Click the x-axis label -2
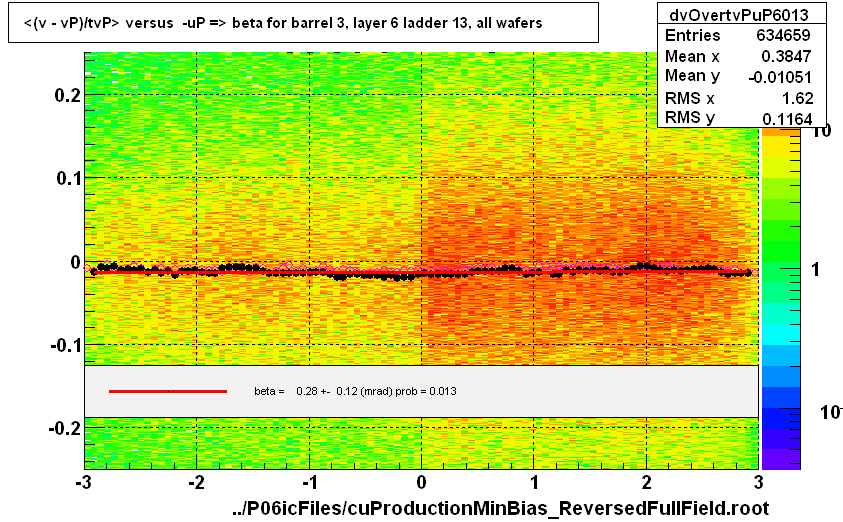The height and width of the screenshot is (522, 843). coord(196,482)
